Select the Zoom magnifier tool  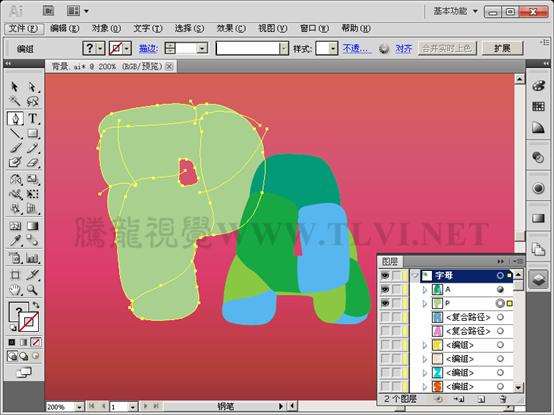click(x=32, y=290)
